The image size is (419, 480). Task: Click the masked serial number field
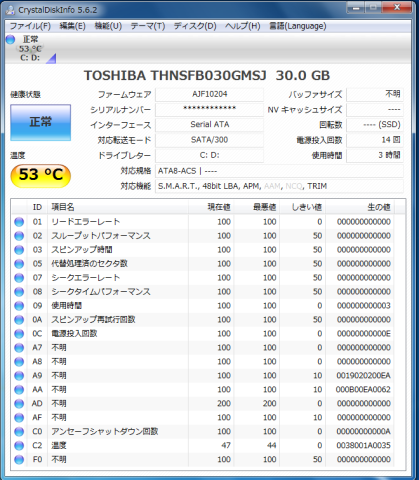click(209, 110)
